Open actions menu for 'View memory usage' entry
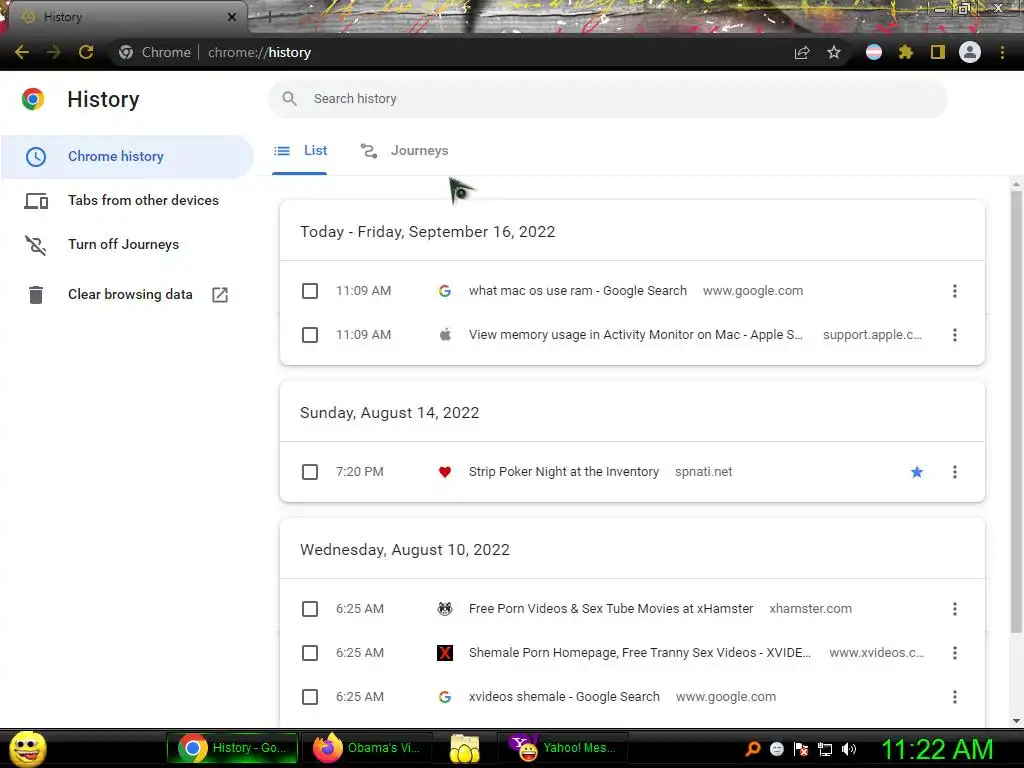1024x768 pixels. tap(955, 335)
